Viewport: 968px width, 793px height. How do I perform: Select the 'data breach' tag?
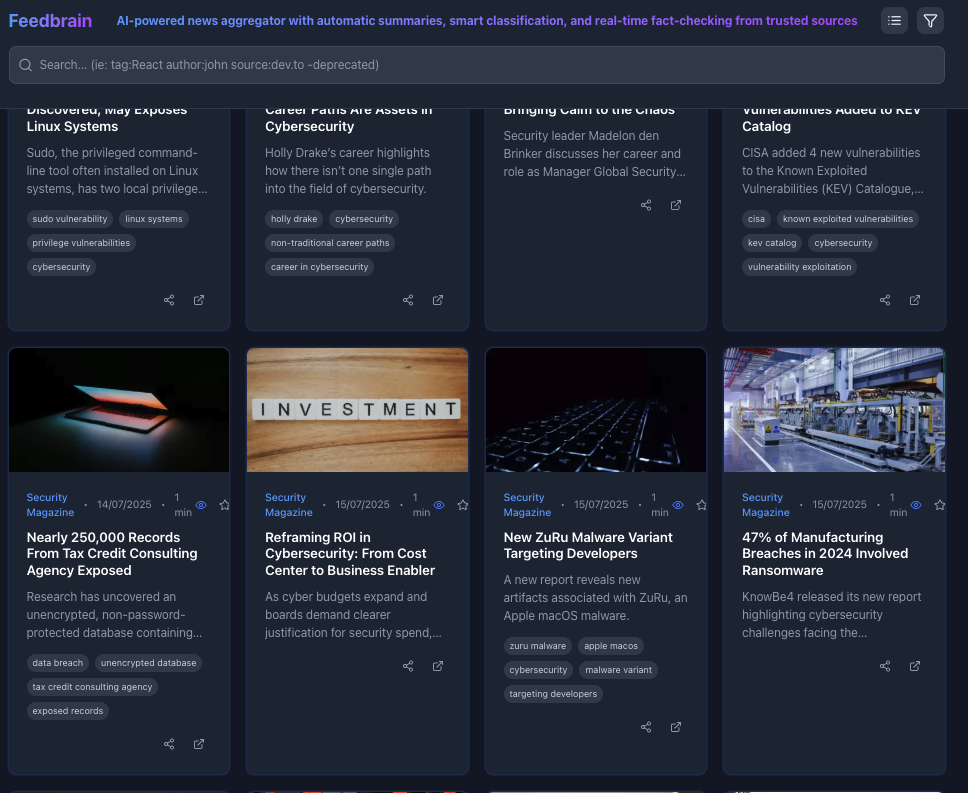pos(57,663)
